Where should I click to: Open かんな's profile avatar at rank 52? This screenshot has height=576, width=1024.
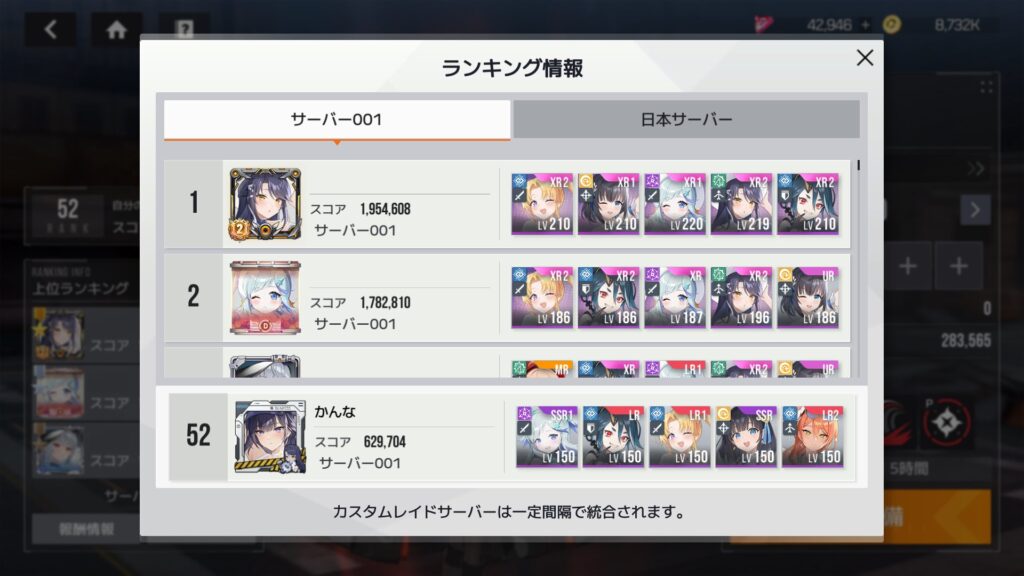pos(270,437)
